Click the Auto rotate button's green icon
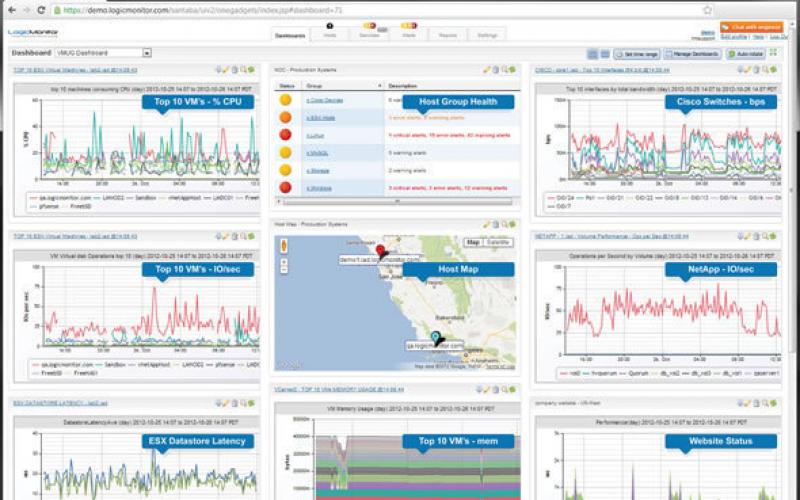 point(730,53)
